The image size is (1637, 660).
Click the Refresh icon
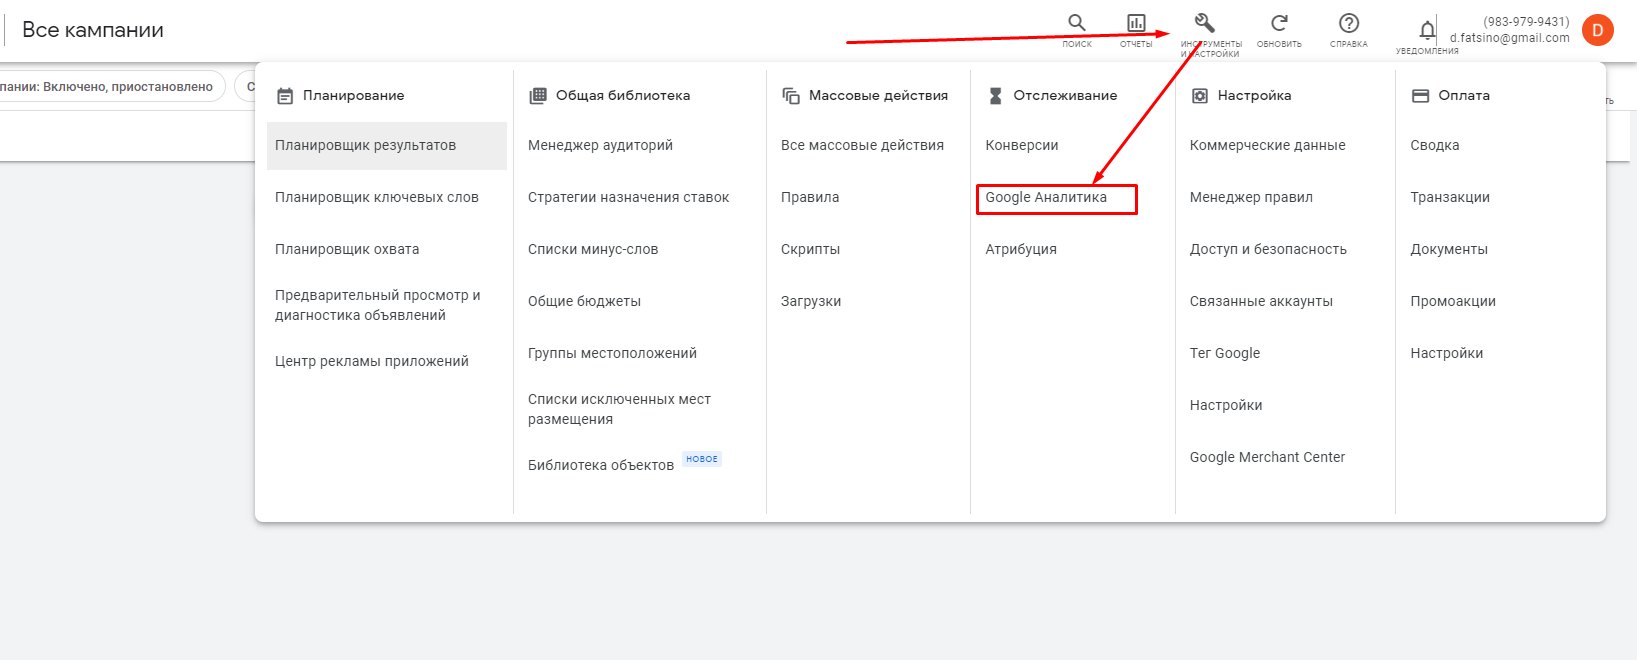pos(1279,24)
